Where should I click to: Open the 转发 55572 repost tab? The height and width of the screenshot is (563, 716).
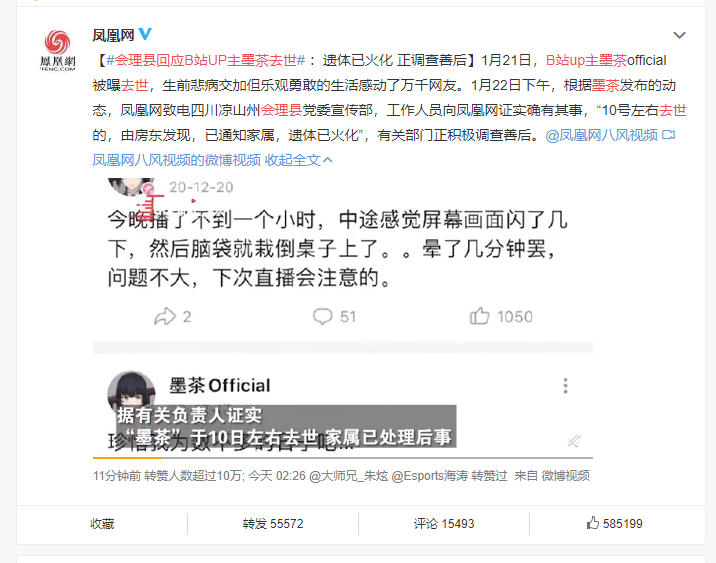pos(273,524)
